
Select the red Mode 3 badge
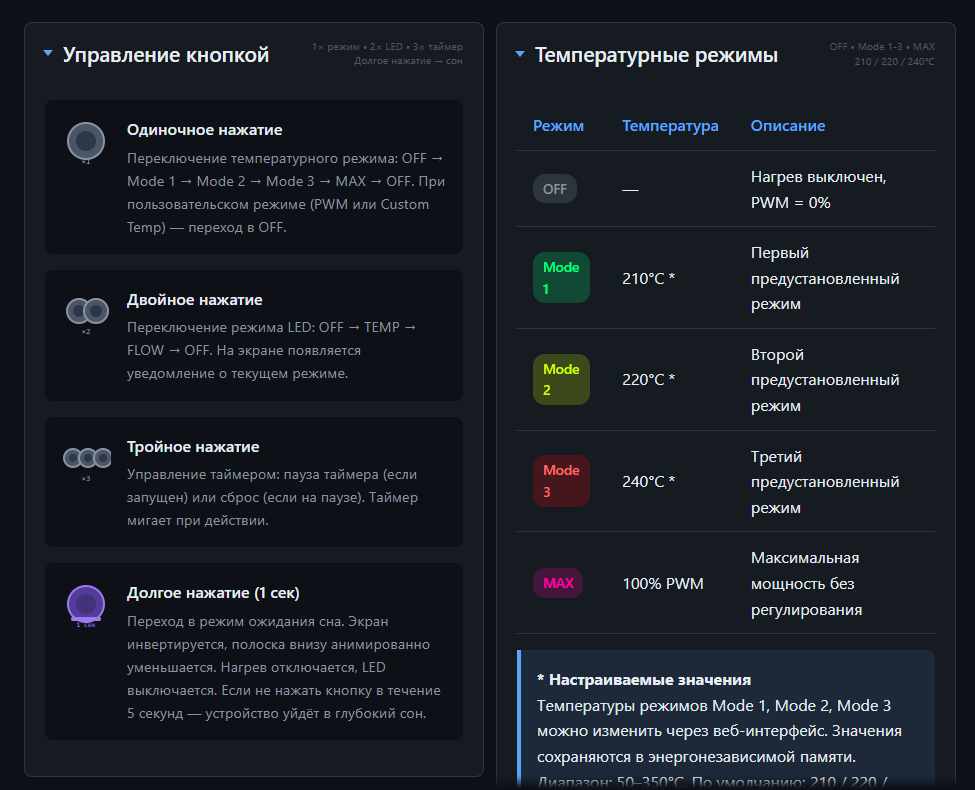[x=561, y=480]
